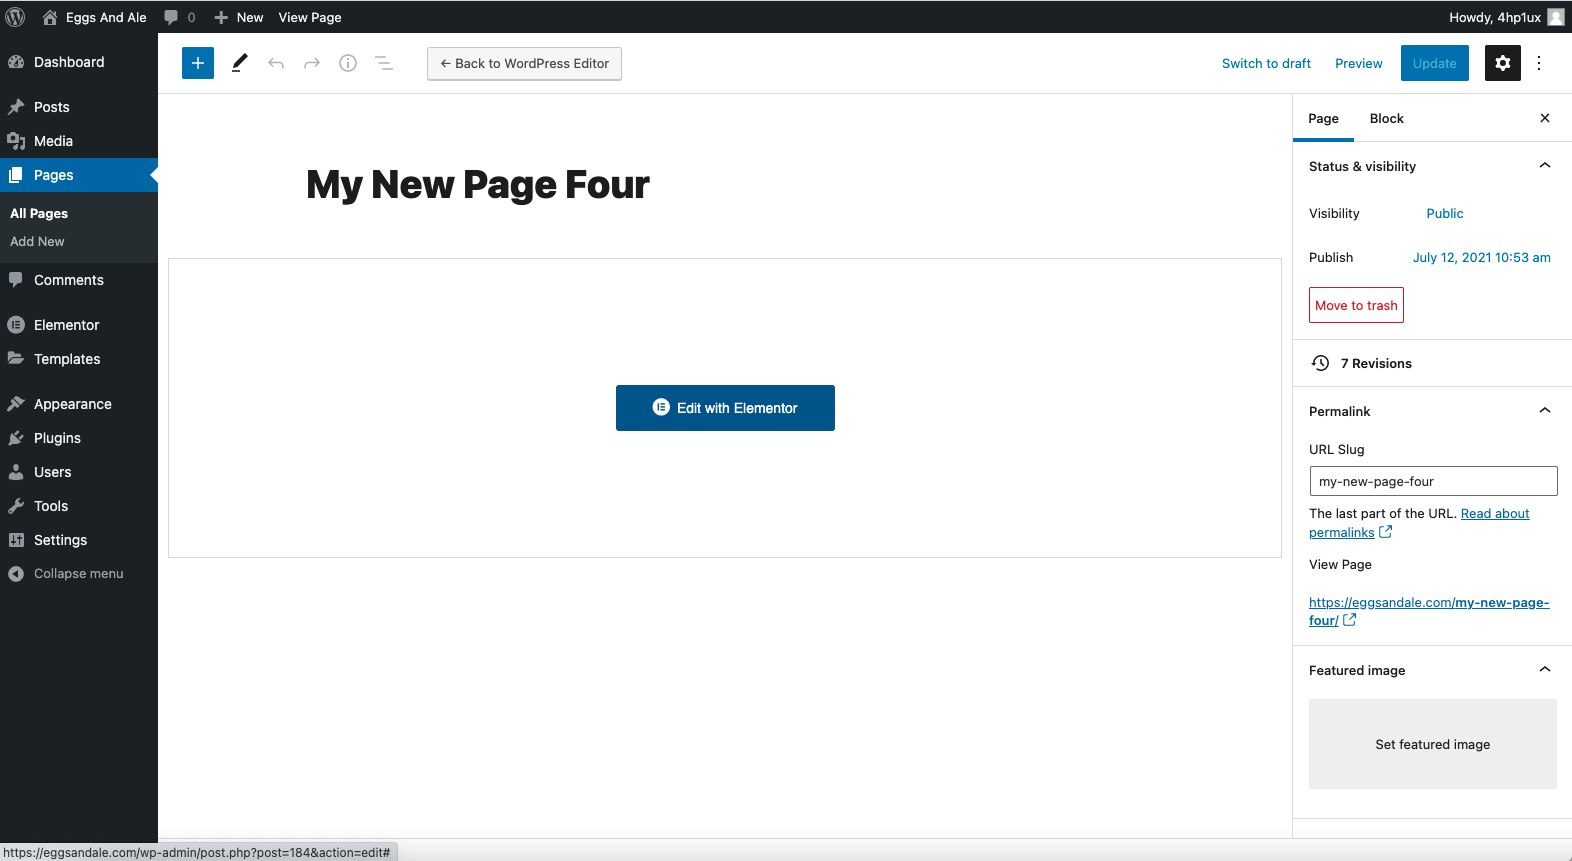Click the Preview button

click(x=1359, y=63)
